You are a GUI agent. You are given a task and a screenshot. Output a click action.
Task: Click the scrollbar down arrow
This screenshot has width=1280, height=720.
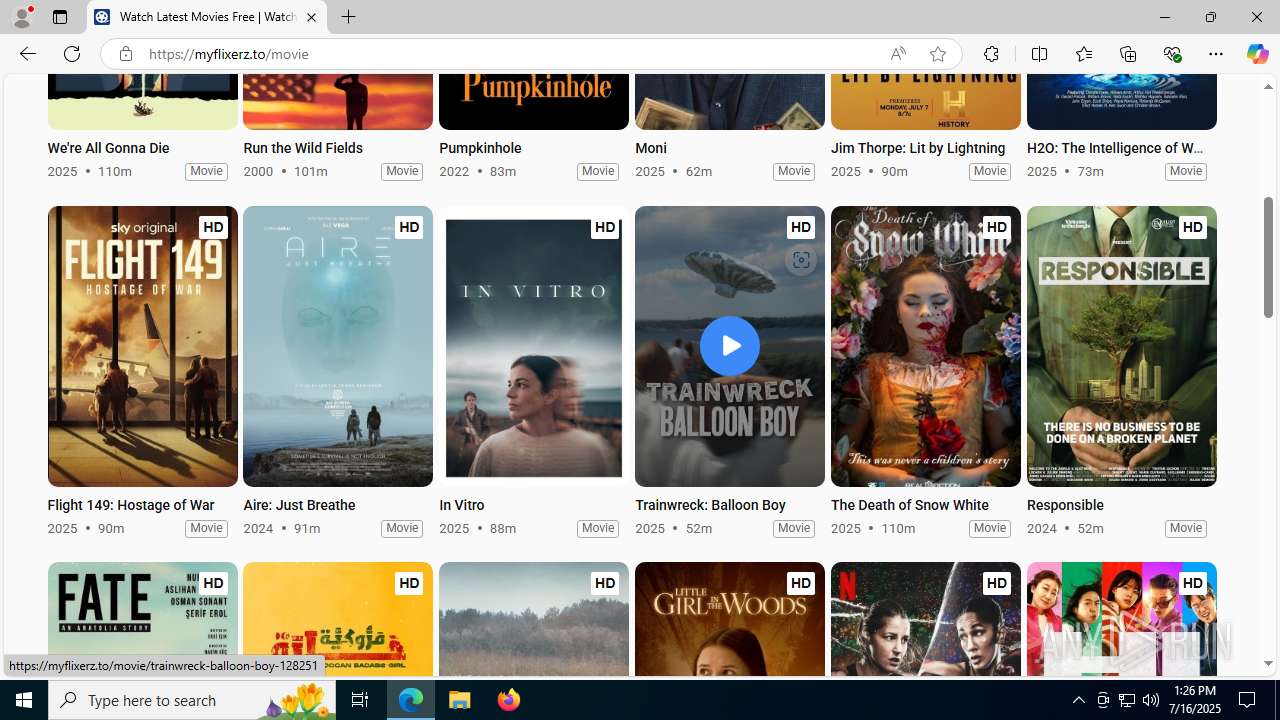(x=1268, y=664)
